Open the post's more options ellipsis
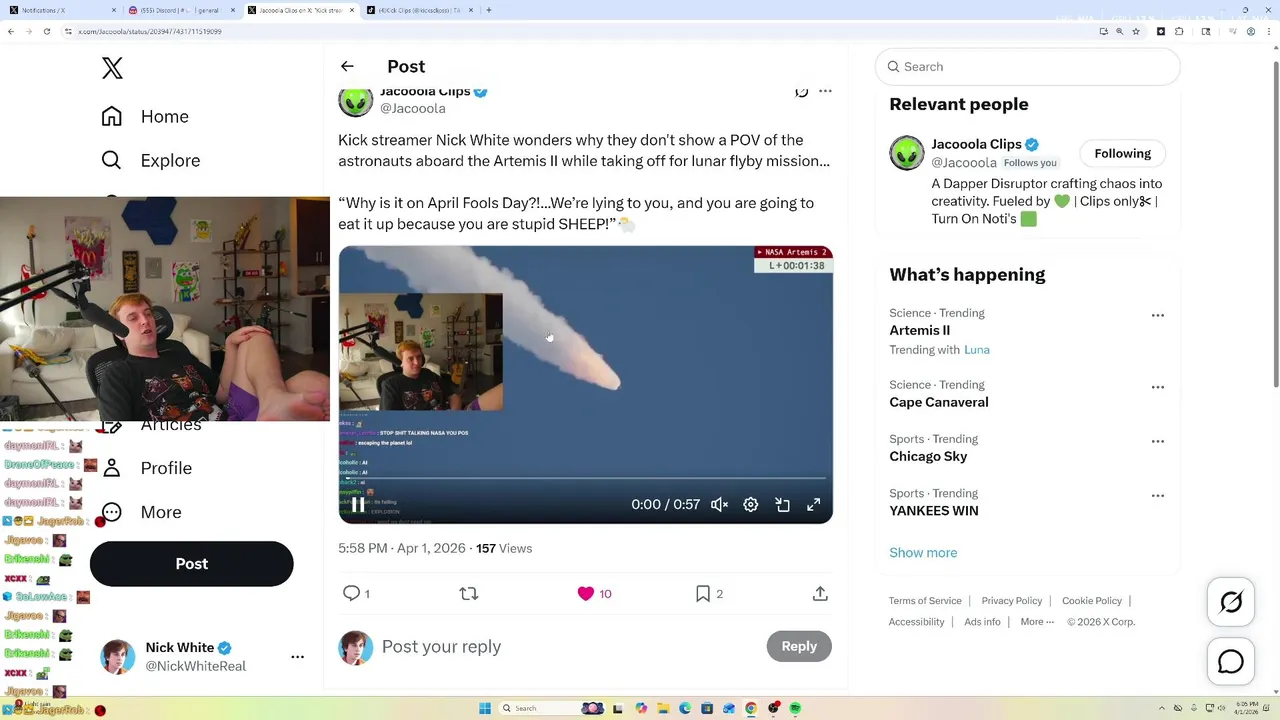 click(825, 91)
